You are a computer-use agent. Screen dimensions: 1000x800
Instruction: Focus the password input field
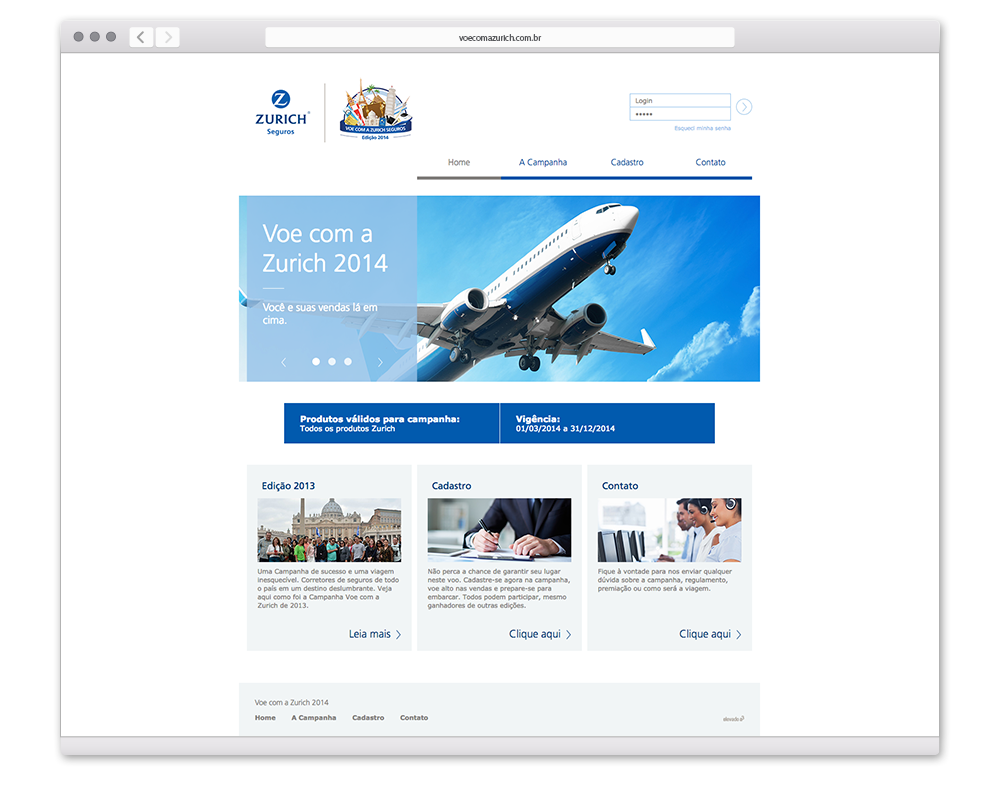pos(680,114)
